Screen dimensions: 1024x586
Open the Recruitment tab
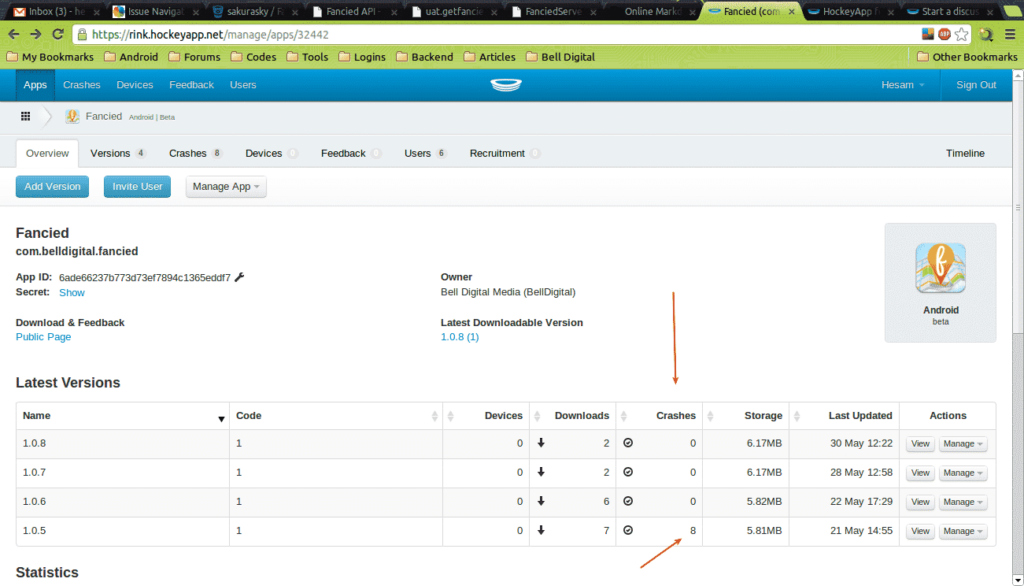[504, 153]
